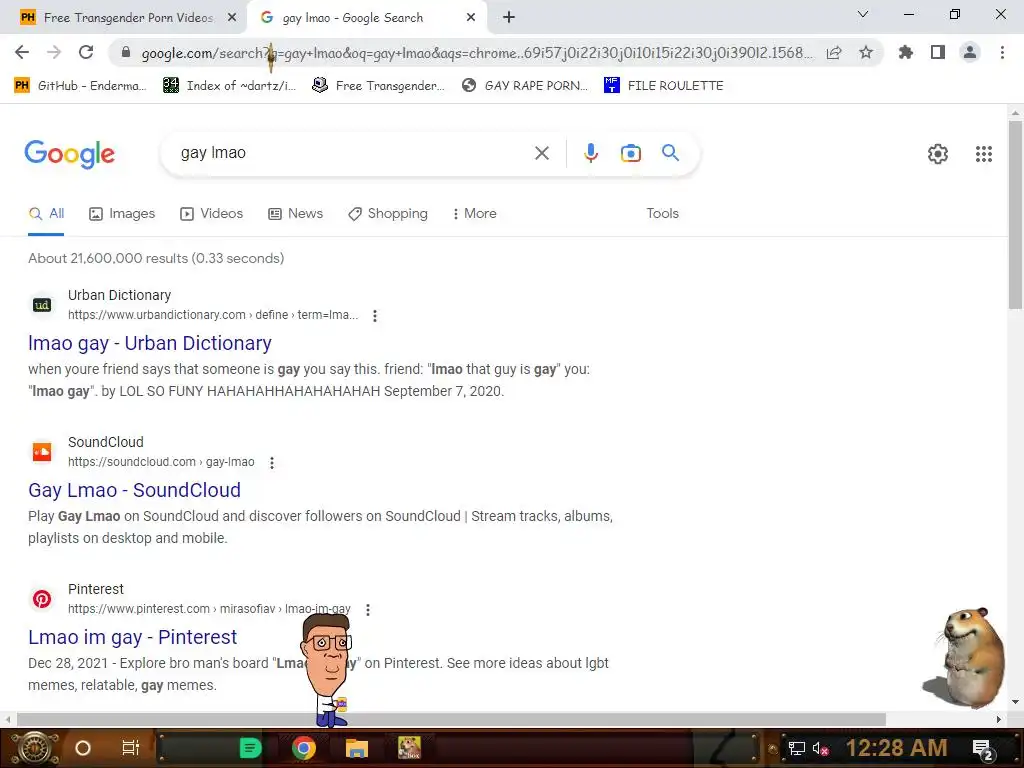Toggle the Chrome side panel
Image resolution: width=1024 pixels, height=768 pixels.
click(x=938, y=52)
